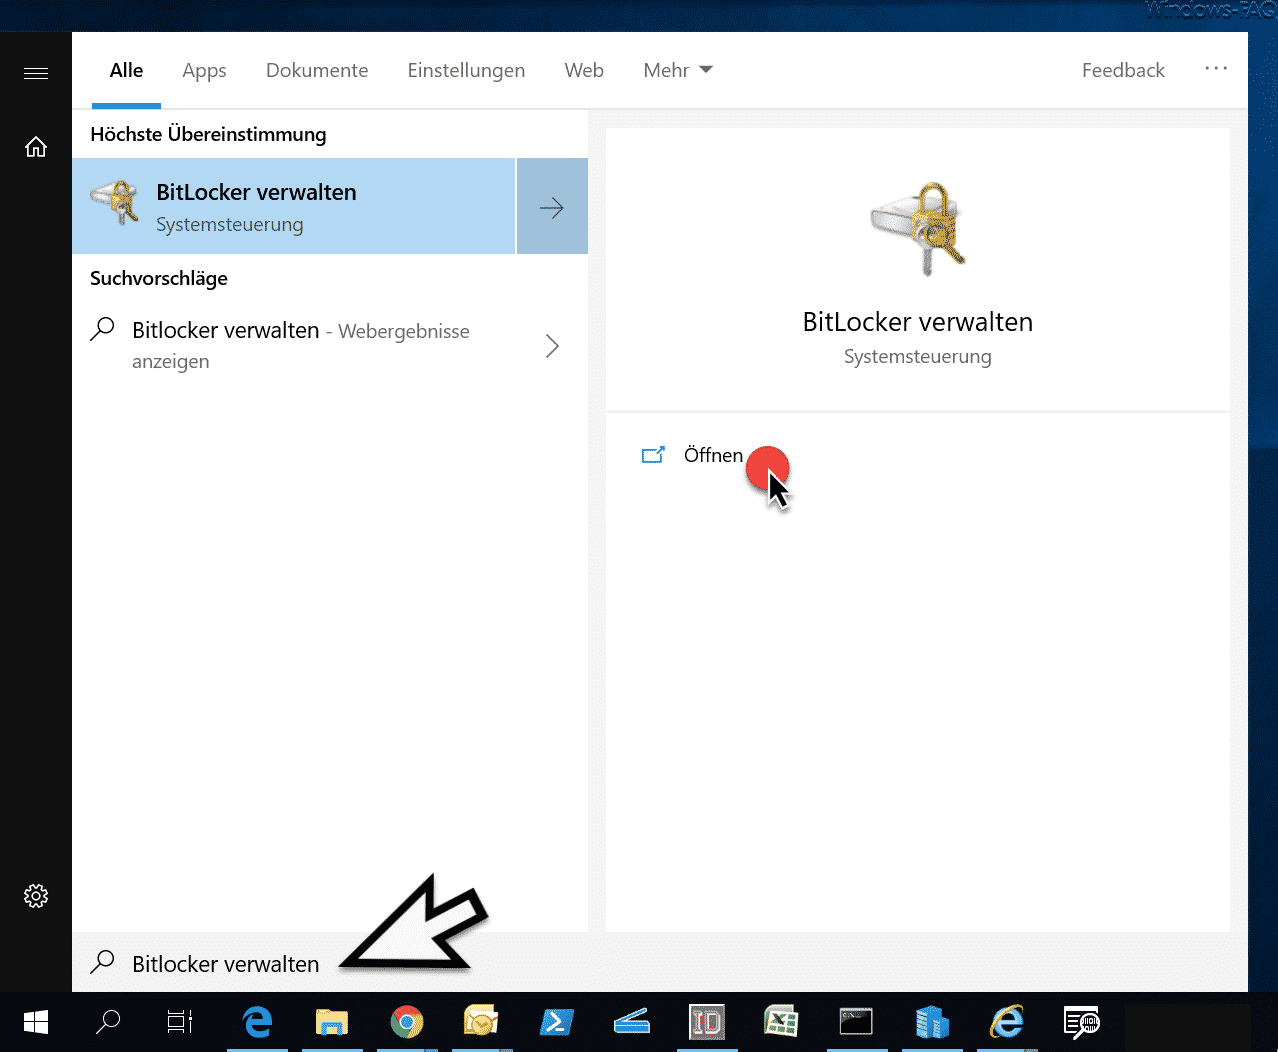Image resolution: width=1278 pixels, height=1052 pixels.
Task: Click the Öffnen action
Action: [x=713, y=455]
